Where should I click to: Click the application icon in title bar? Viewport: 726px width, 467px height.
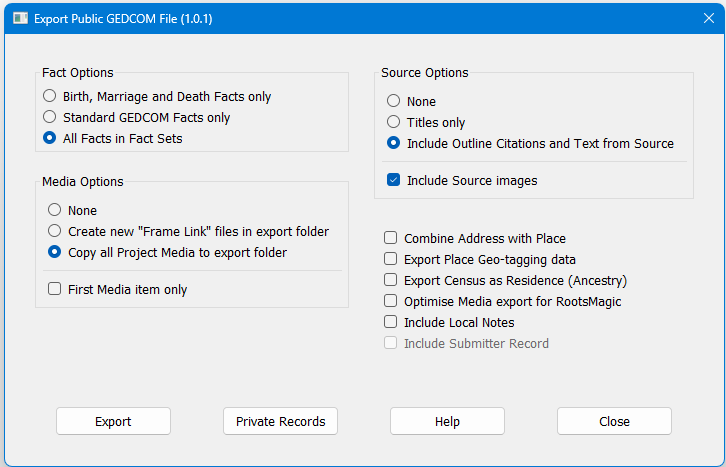click(20, 18)
